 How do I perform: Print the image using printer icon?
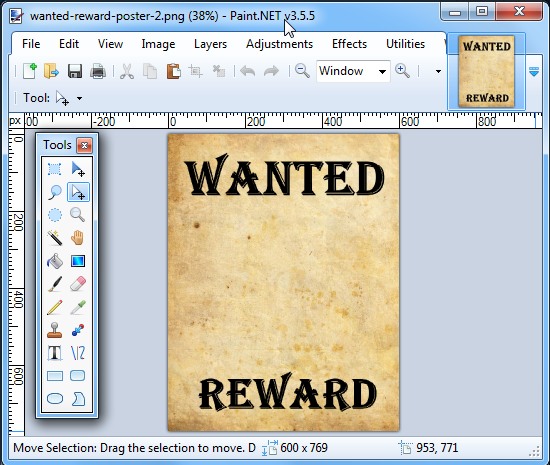click(x=98, y=71)
